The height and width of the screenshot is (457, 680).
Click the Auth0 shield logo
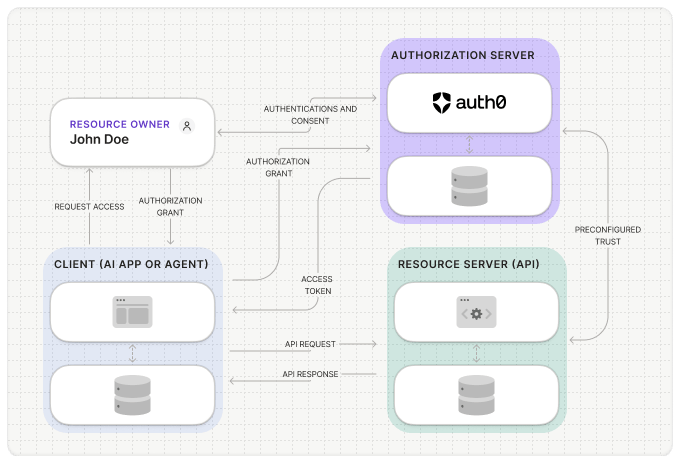(441, 103)
